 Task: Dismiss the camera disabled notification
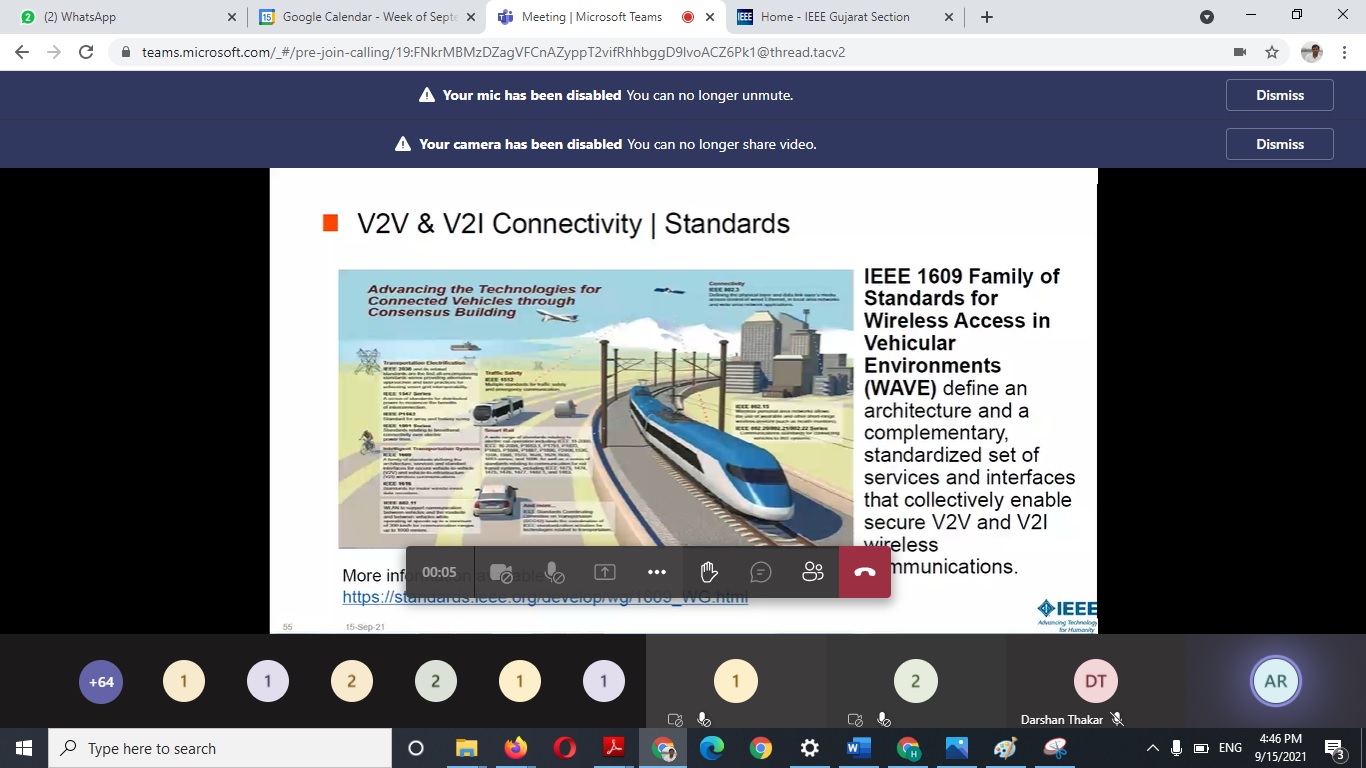click(x=1279, y=144)
